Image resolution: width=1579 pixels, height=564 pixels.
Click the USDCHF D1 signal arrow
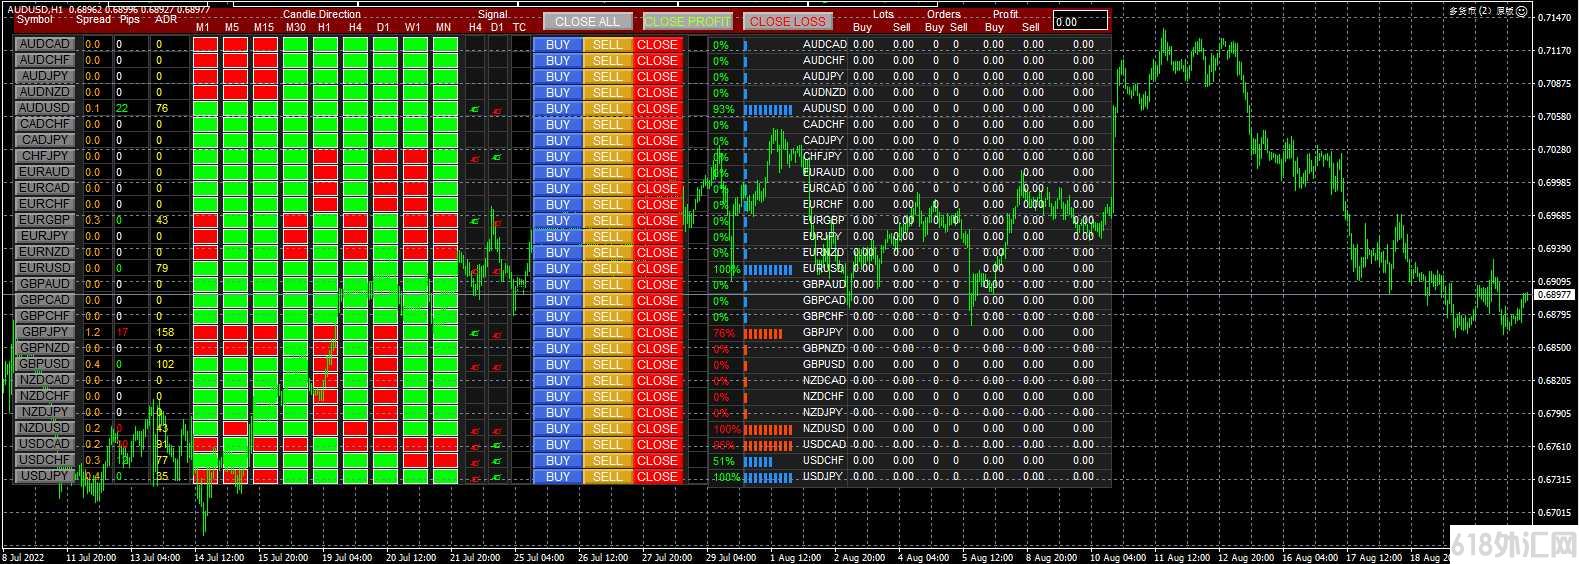(x=497, y=460)
